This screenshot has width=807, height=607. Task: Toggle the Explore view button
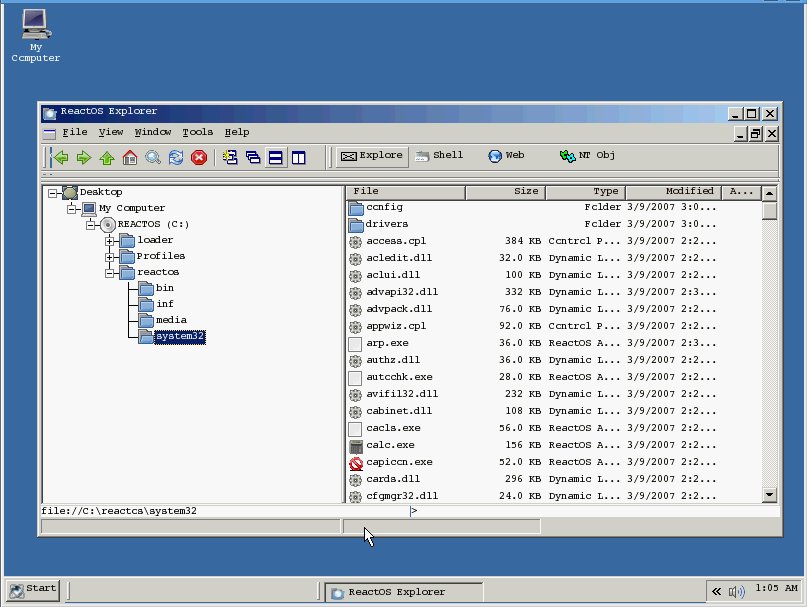pyautogui.click(x=371, y=156)
